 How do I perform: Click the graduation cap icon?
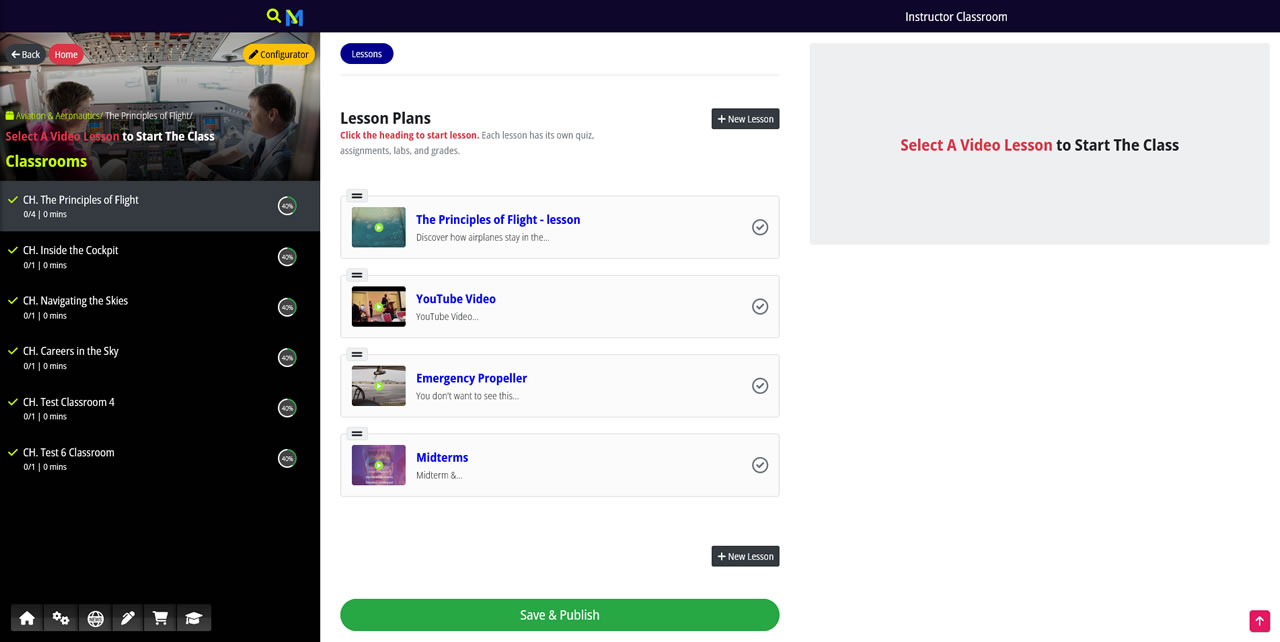pos(194,618)
